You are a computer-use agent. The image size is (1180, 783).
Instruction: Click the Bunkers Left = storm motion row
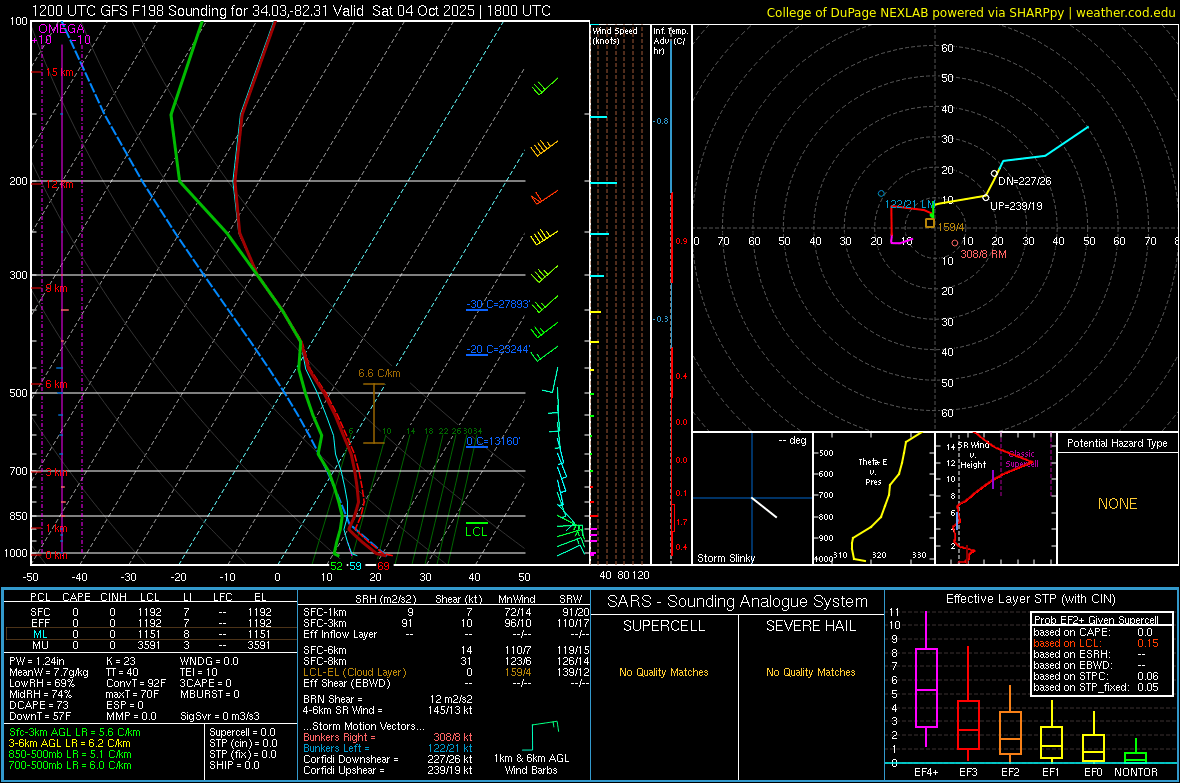388,748
